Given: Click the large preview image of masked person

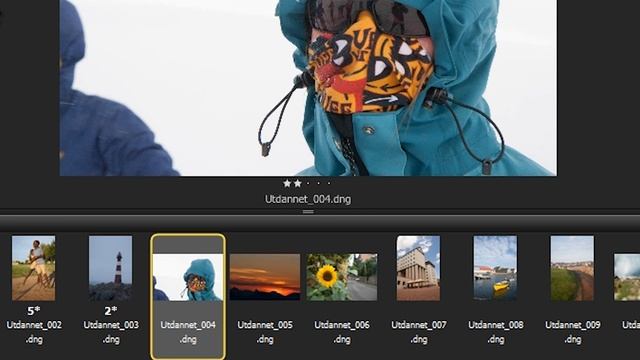Looking at the screenshot, I should pyautogui.click(x=308, y=88).
